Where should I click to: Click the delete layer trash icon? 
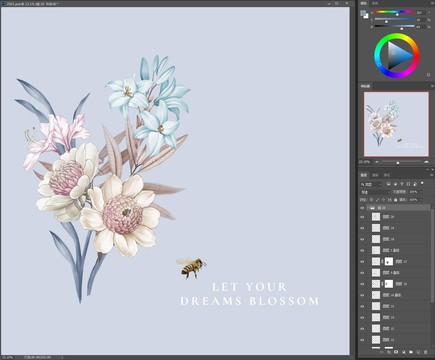(x=425, y=352)
